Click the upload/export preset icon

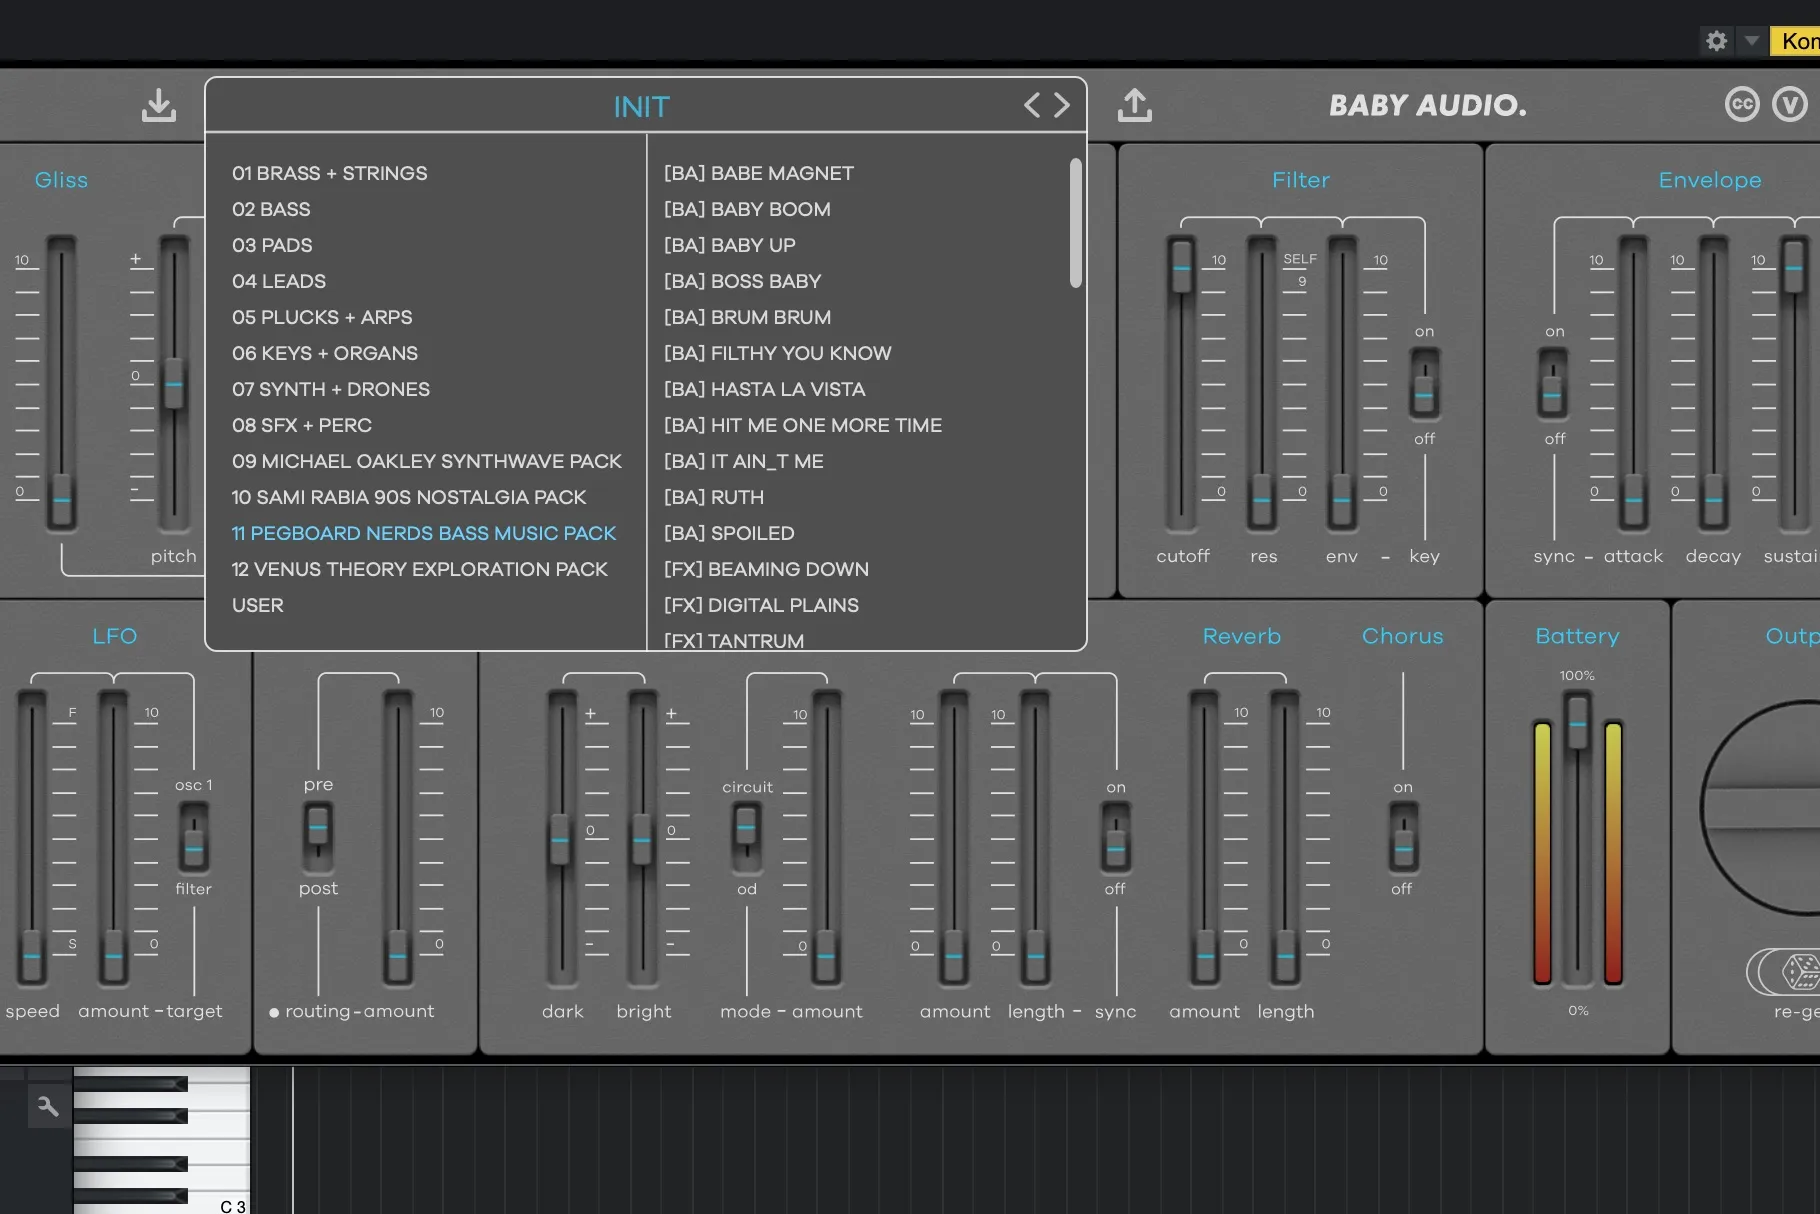pos(1134,105)
